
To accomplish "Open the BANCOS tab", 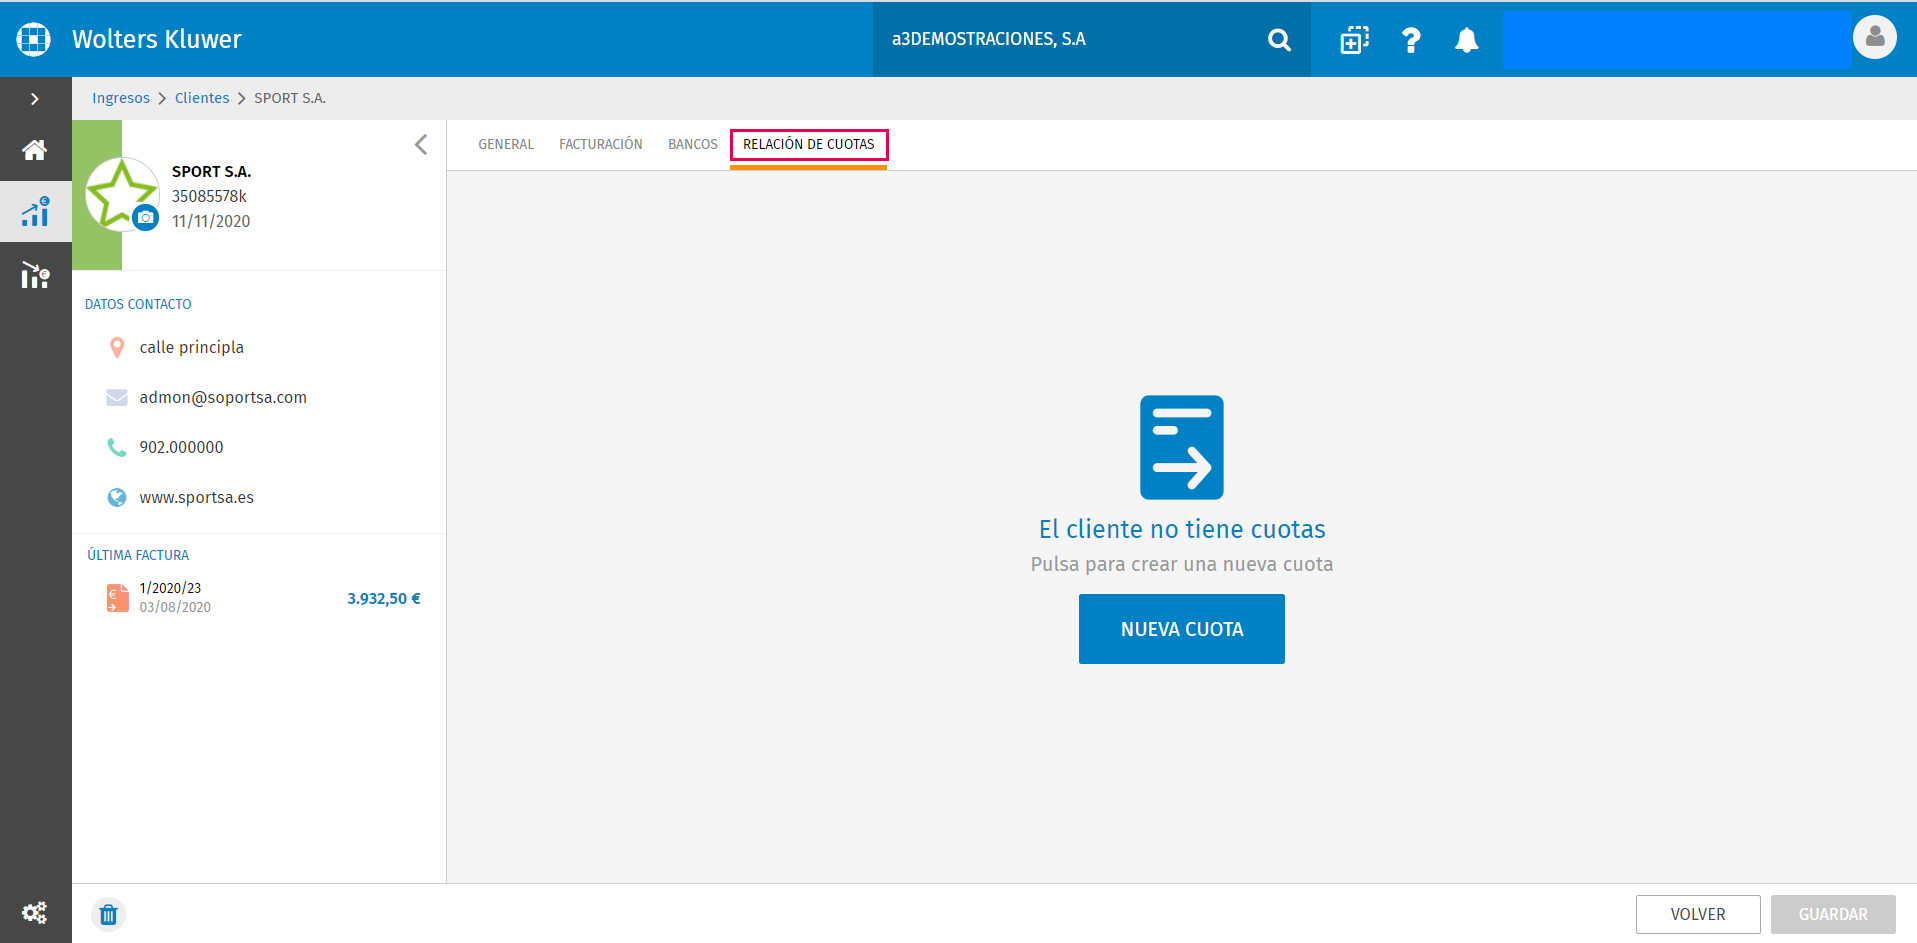I will [x=693, y=145].
